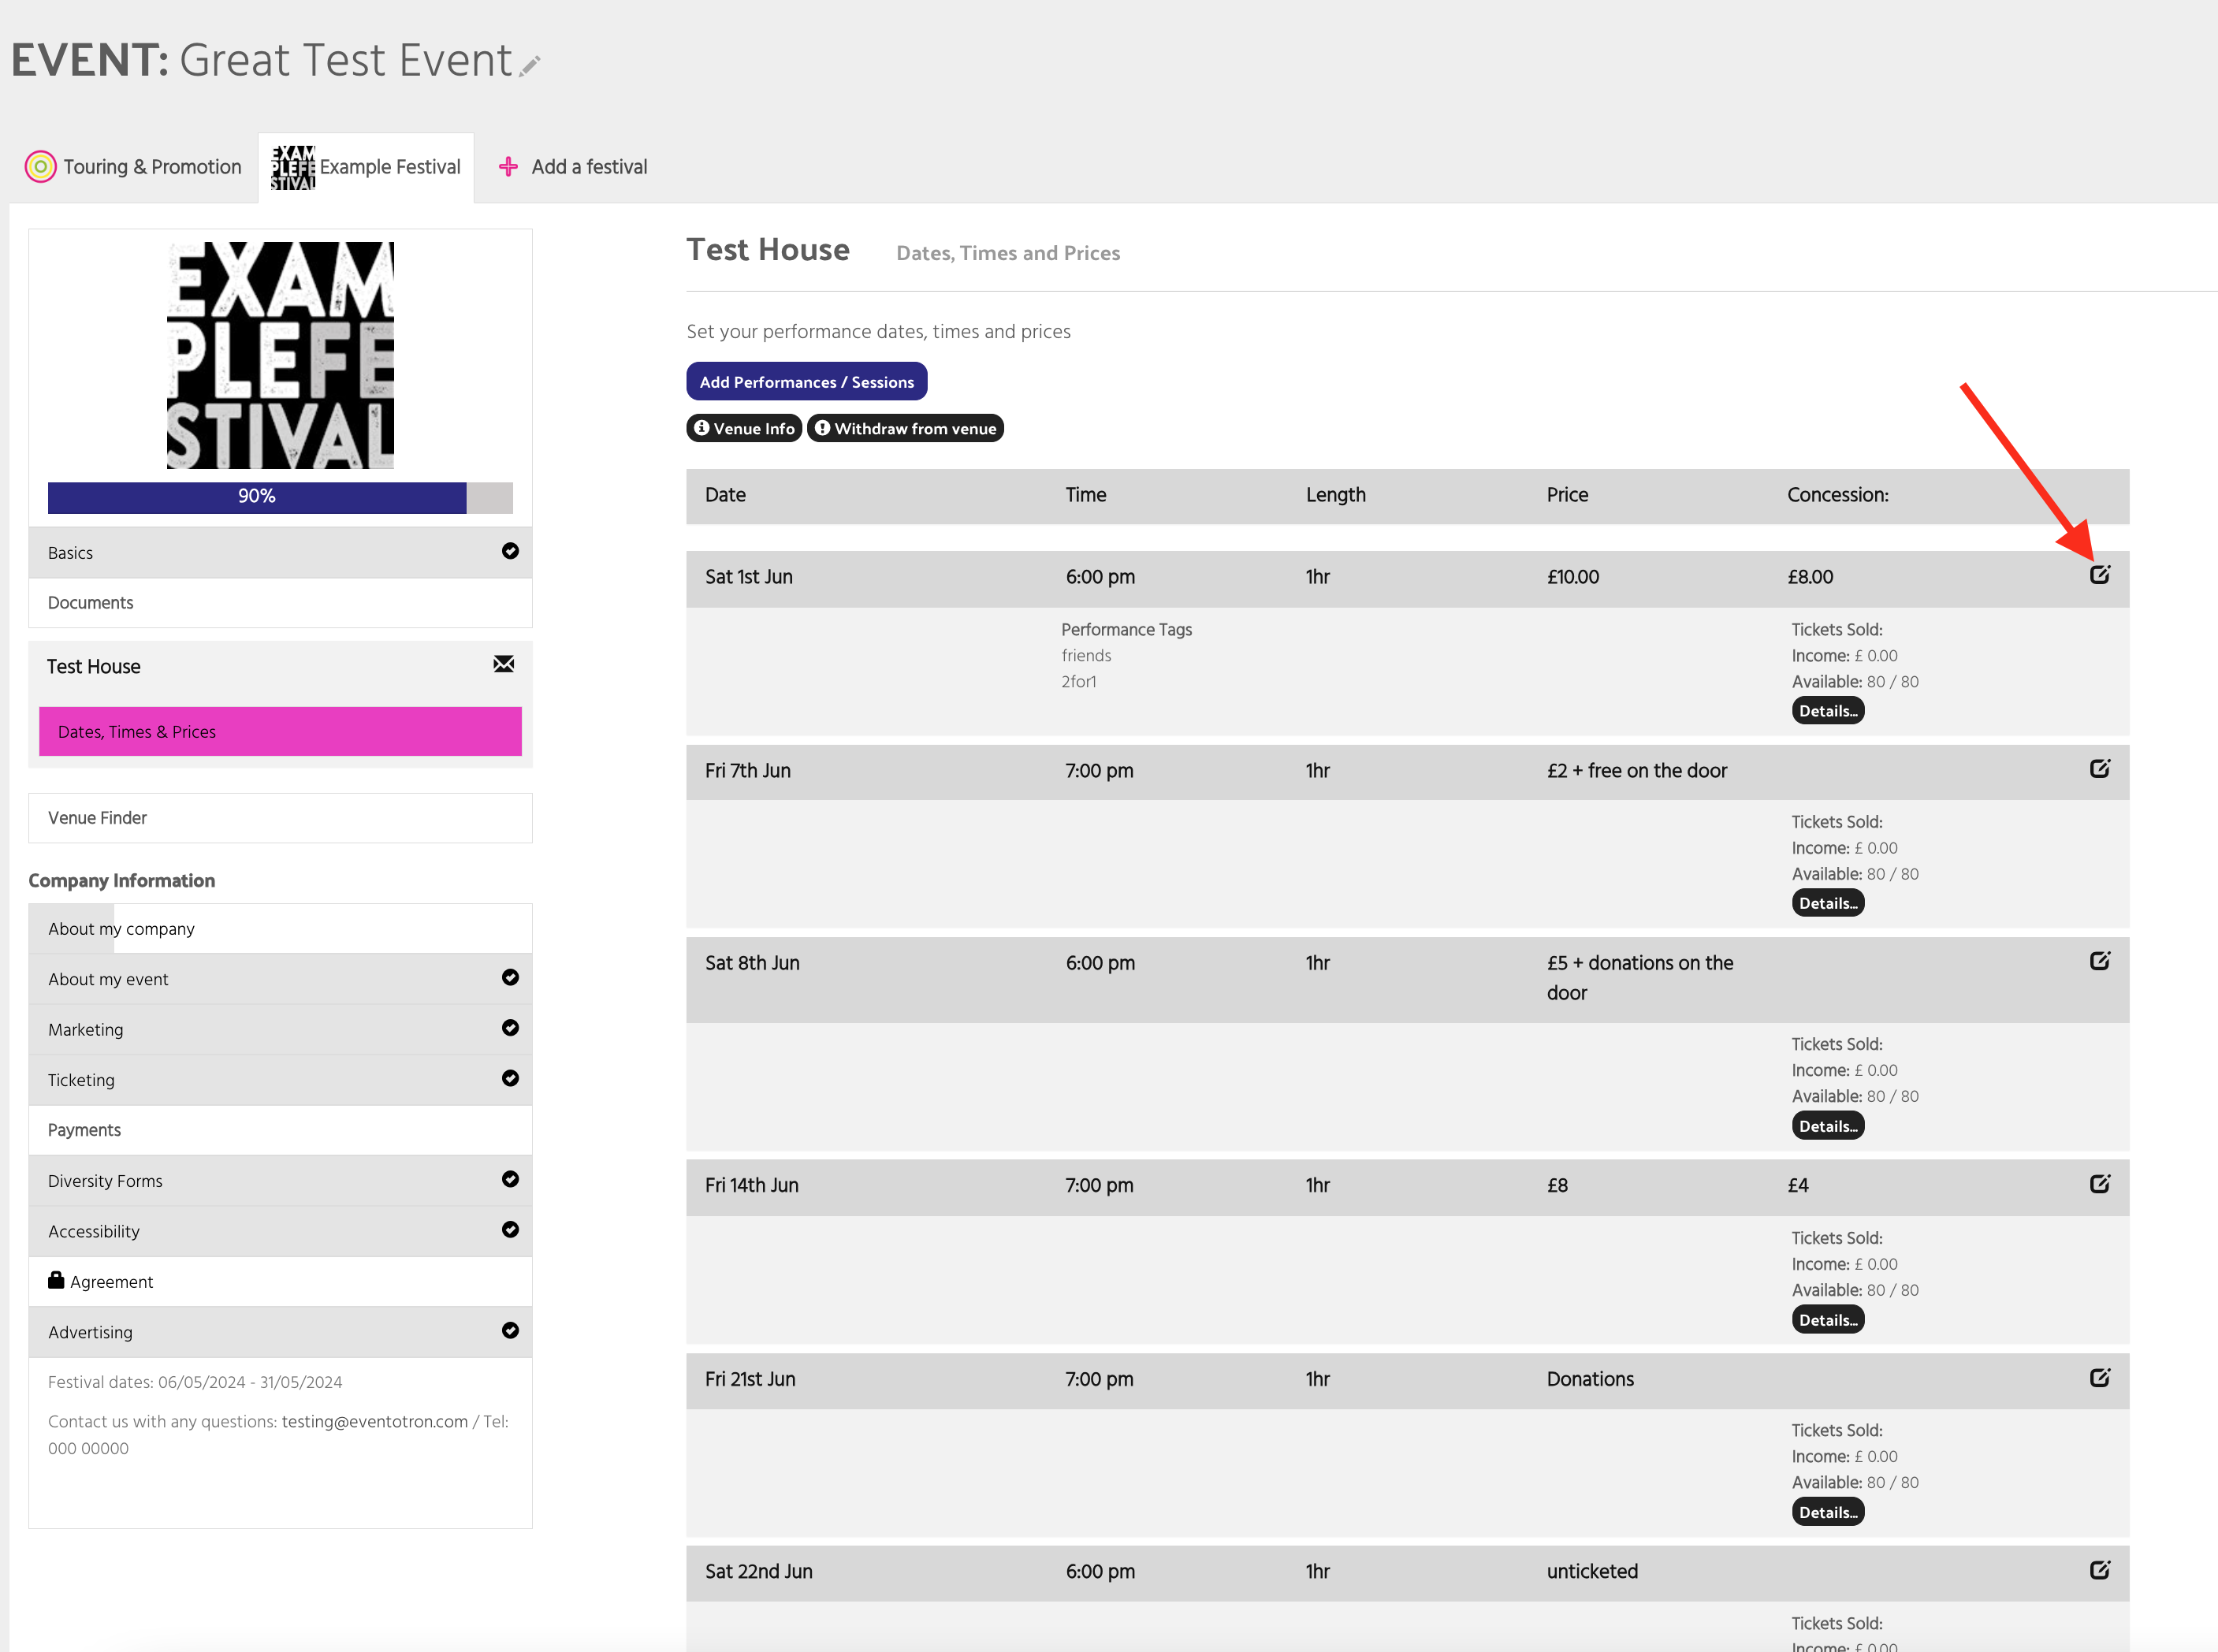This screenshot has height=1652, width=2218.
Task: Click edit icon for Fri 21st Jun performance
Action: [2099, 1378]
